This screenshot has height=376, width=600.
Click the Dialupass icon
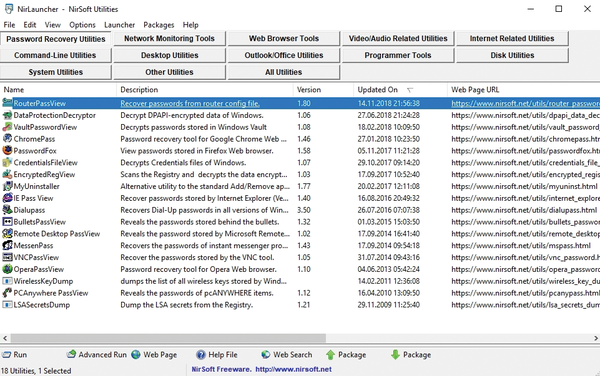[7, 210]
